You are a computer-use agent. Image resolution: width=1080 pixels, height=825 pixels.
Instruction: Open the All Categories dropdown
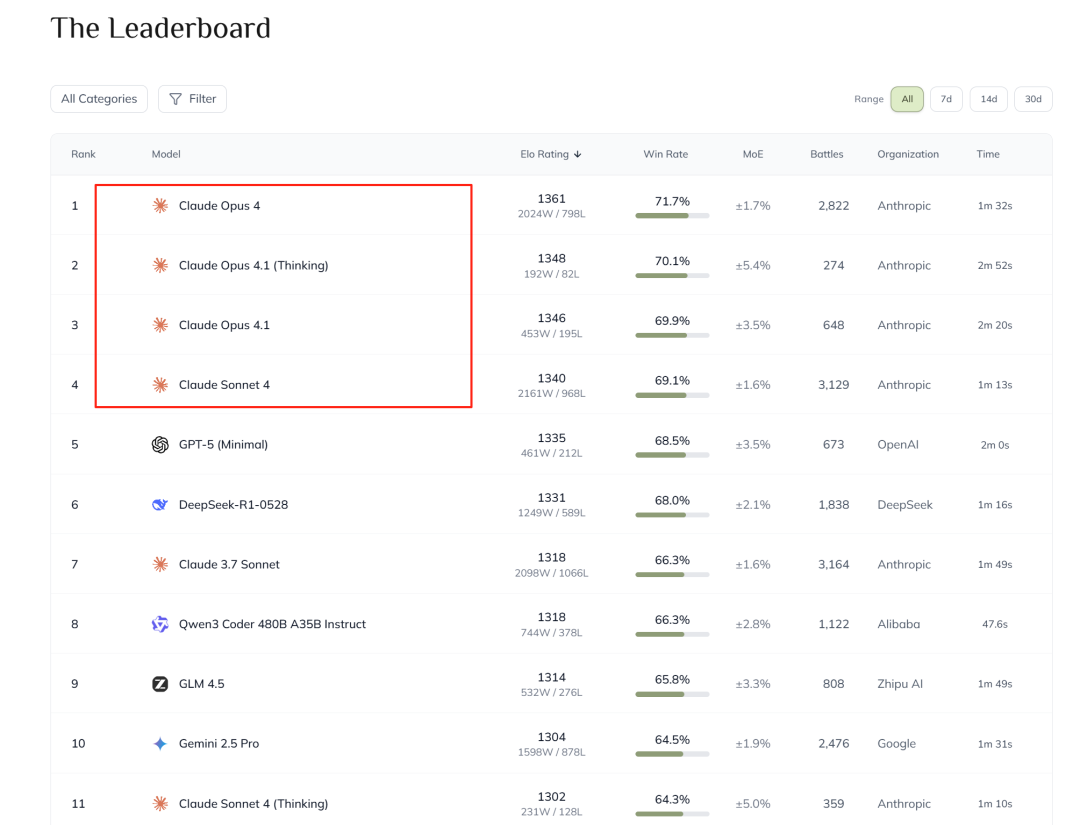99,99
